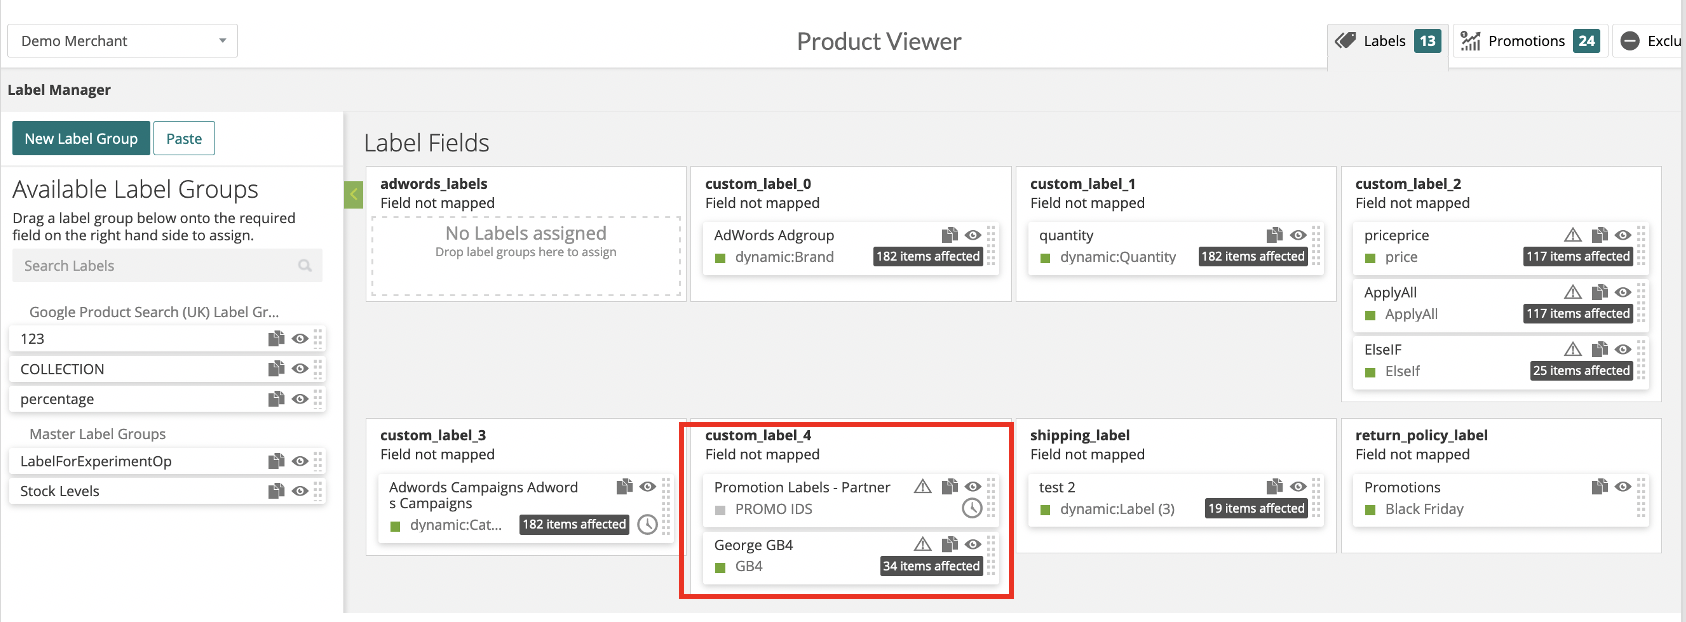Click the 25 items affected badge
The height and width of the screenshot is (622, 1686).
(1582, 371)
